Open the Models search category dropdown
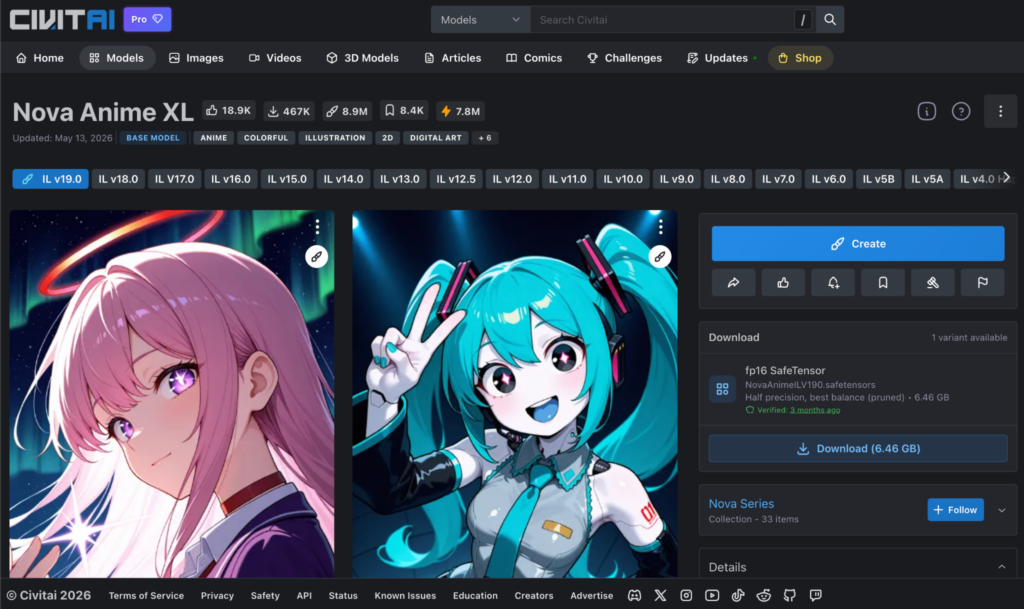Viewport: 1024px width, 609px height. 480,20
